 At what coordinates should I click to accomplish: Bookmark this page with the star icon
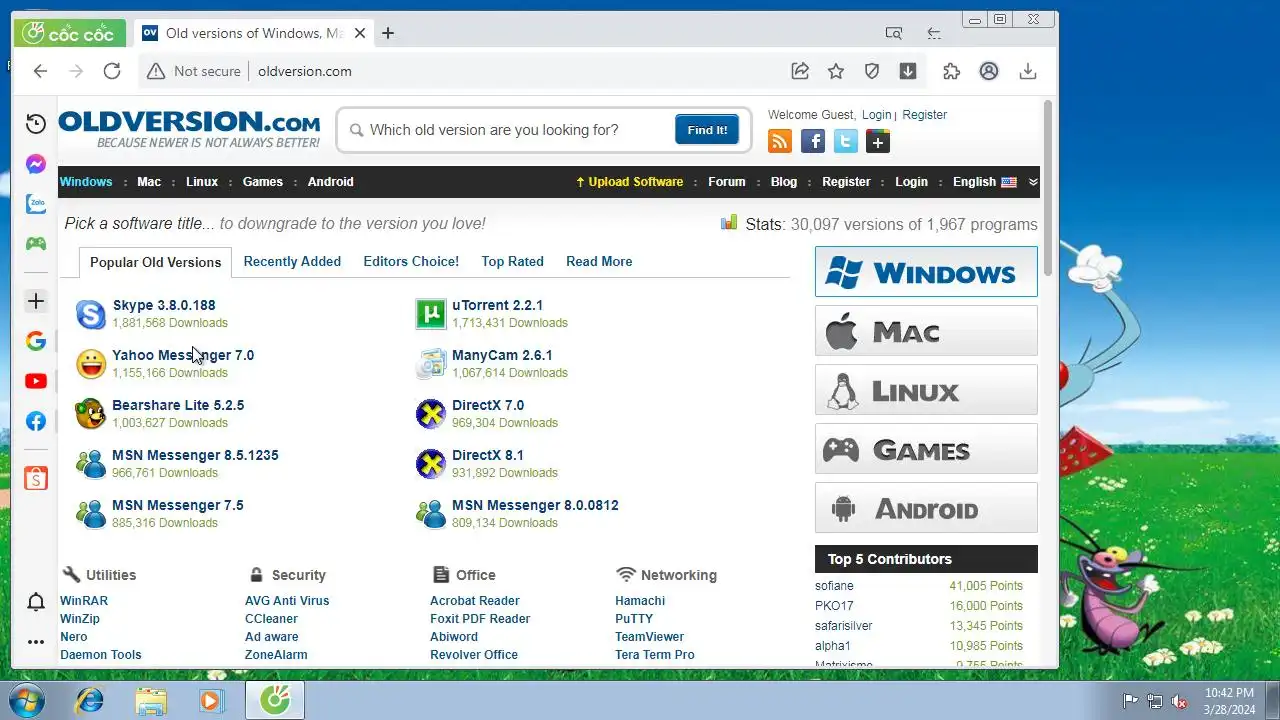pos(836,71)
